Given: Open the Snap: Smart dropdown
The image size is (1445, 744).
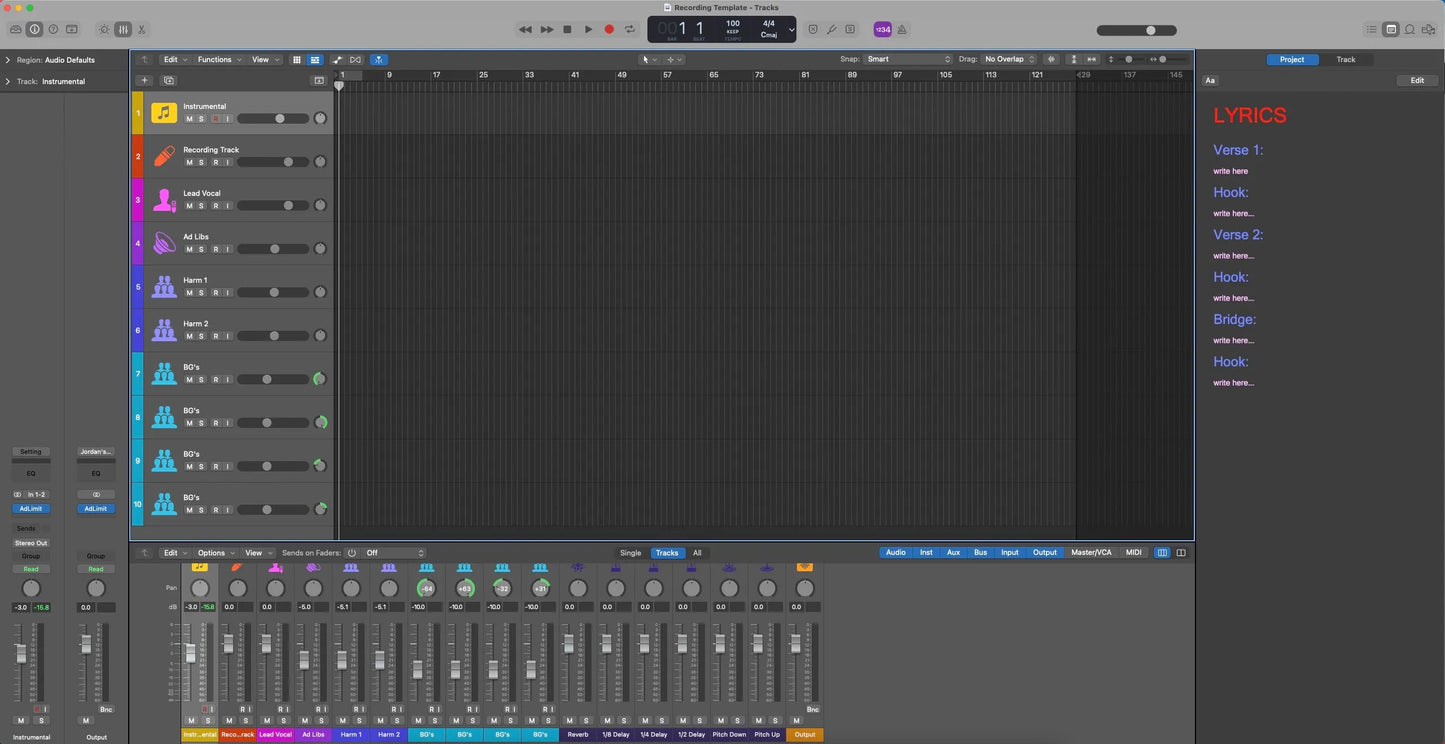Looking at the screenshot, I should (905, 59).
